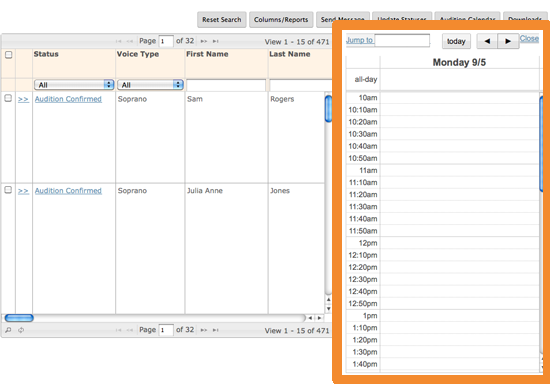The height and width of the screenshot is (384, 550).
Task: Click horizontal scroll left arrow of grid
Action: (310, 318)
